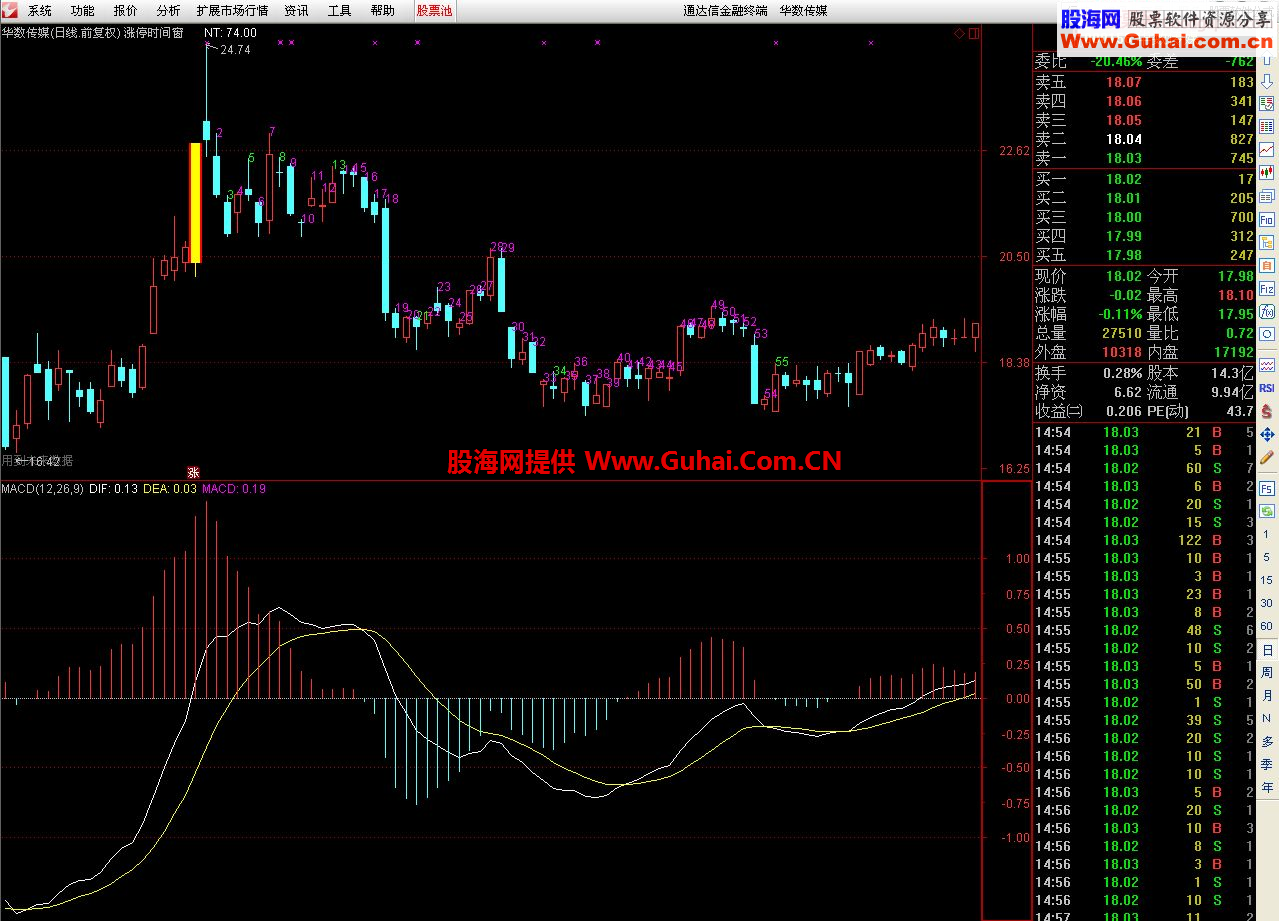
Task: Open the 帮助 menu
Action: (383, 10)
